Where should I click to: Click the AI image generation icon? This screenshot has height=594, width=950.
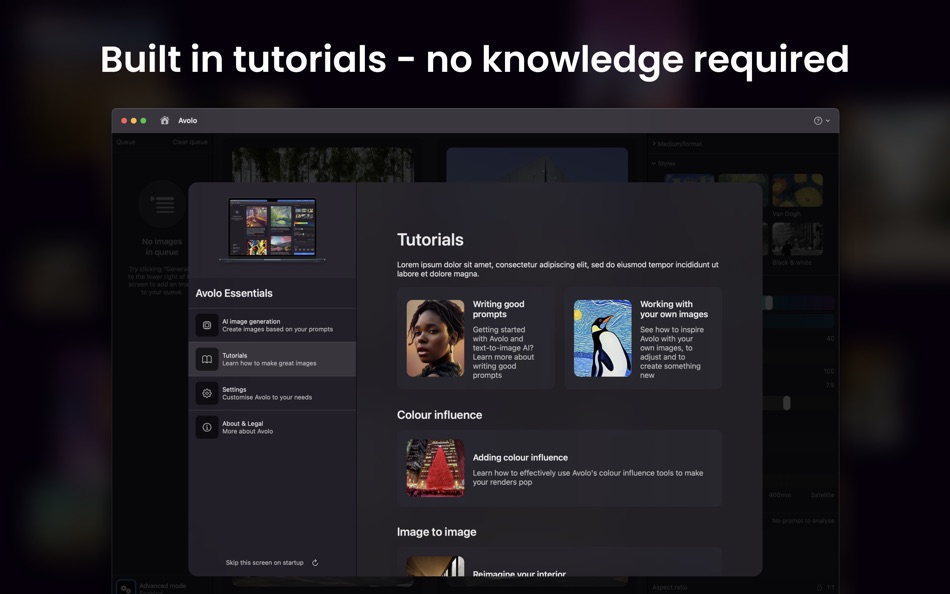click(207, 325)
